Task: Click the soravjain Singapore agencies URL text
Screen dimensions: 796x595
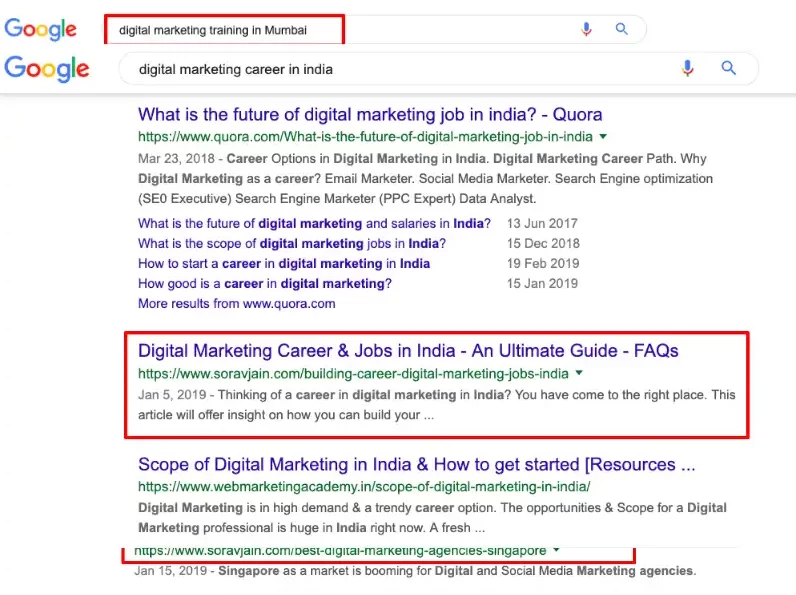Action: pos(340,550)
